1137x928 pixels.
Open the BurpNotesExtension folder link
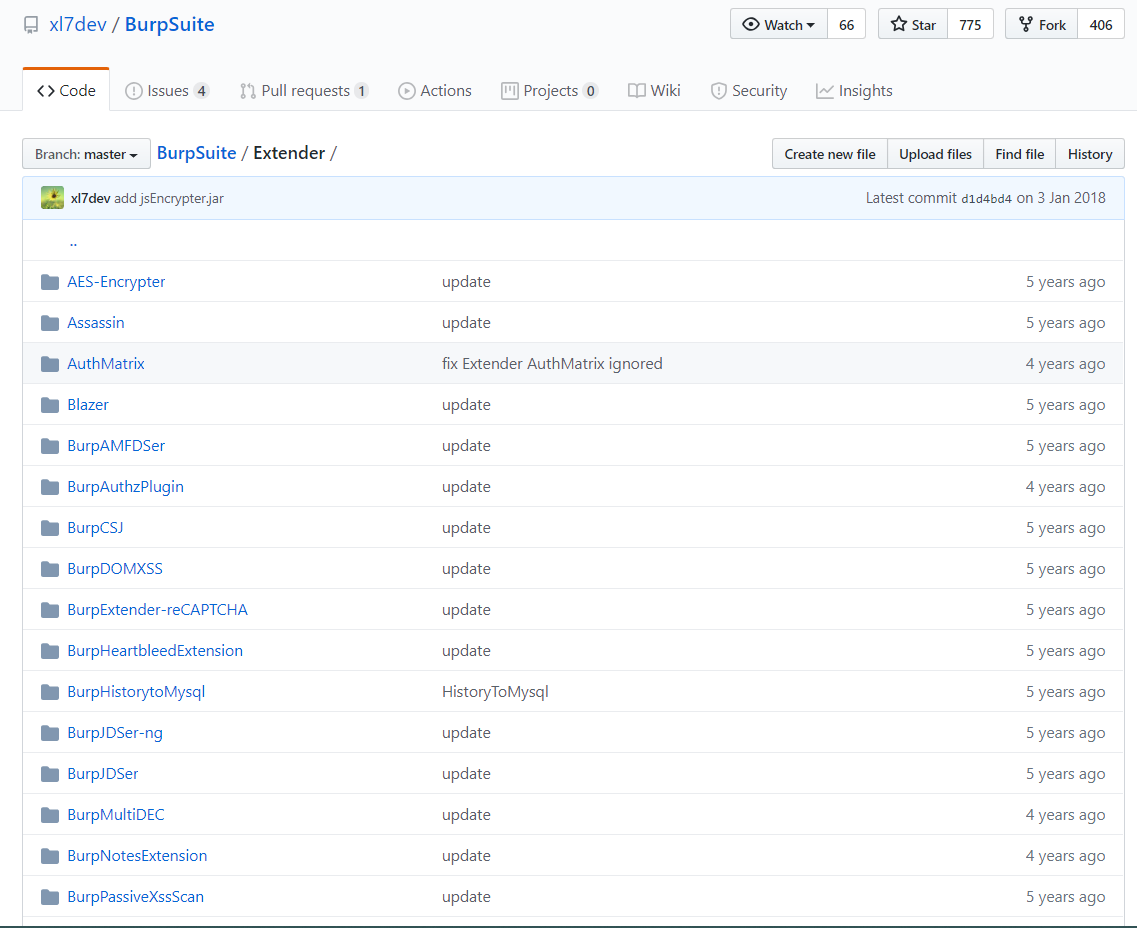[137, 856]
